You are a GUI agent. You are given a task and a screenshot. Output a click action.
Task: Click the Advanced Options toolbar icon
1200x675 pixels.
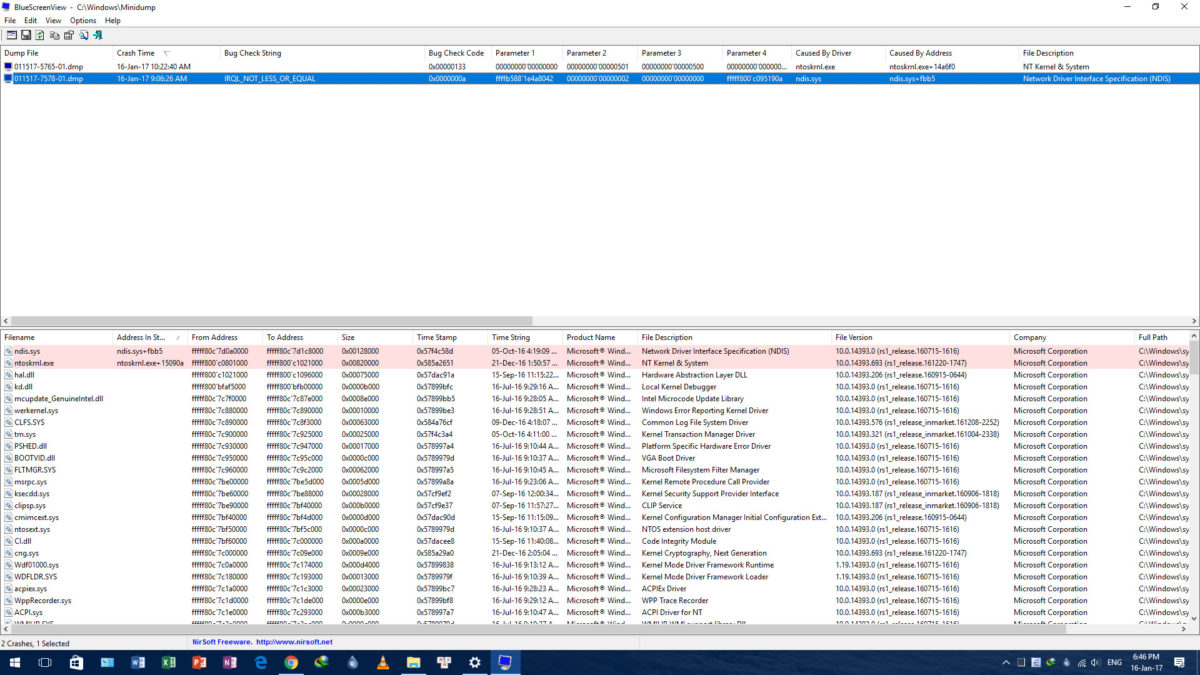point(11,35)
